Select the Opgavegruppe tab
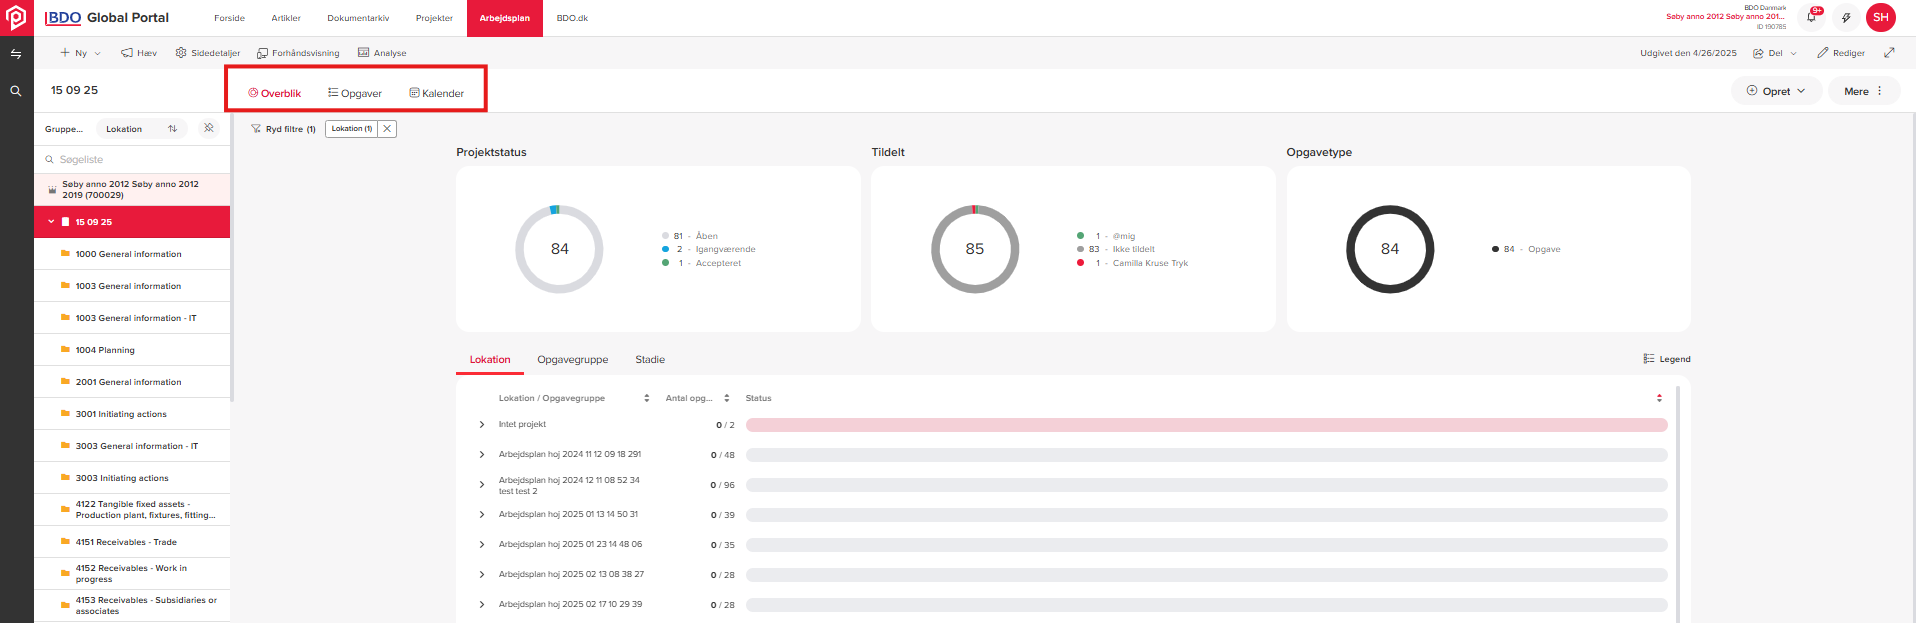 click(x=572, y=360)
